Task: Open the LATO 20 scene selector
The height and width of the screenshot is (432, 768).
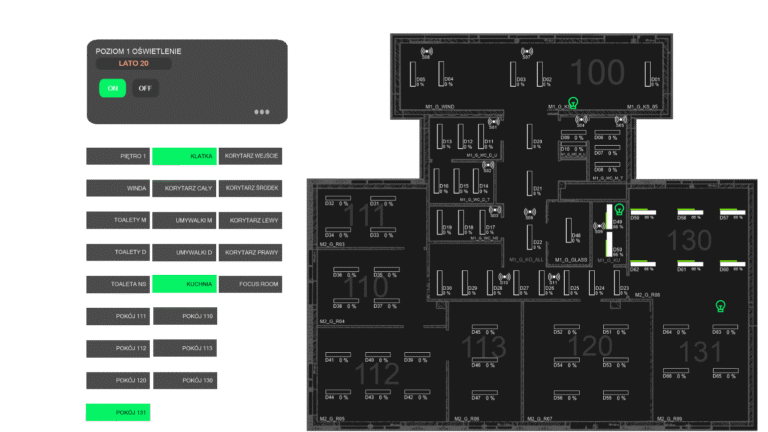Action: pyautogui.click(x=133, y=64)
